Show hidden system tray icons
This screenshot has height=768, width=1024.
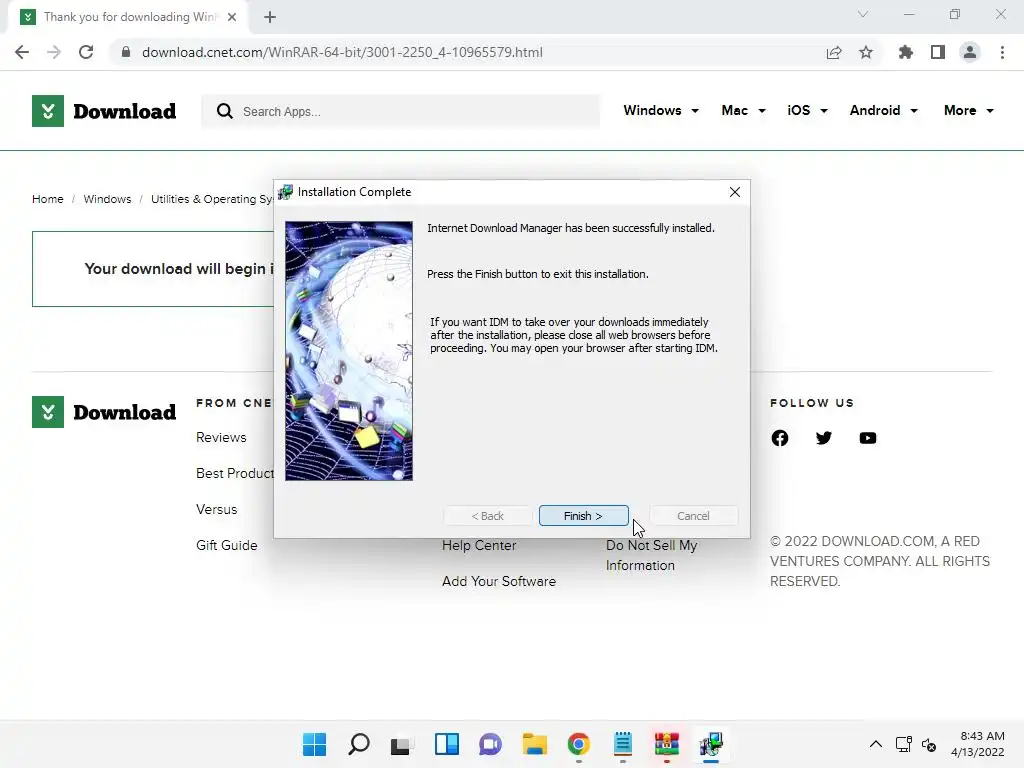coord(876,744)
